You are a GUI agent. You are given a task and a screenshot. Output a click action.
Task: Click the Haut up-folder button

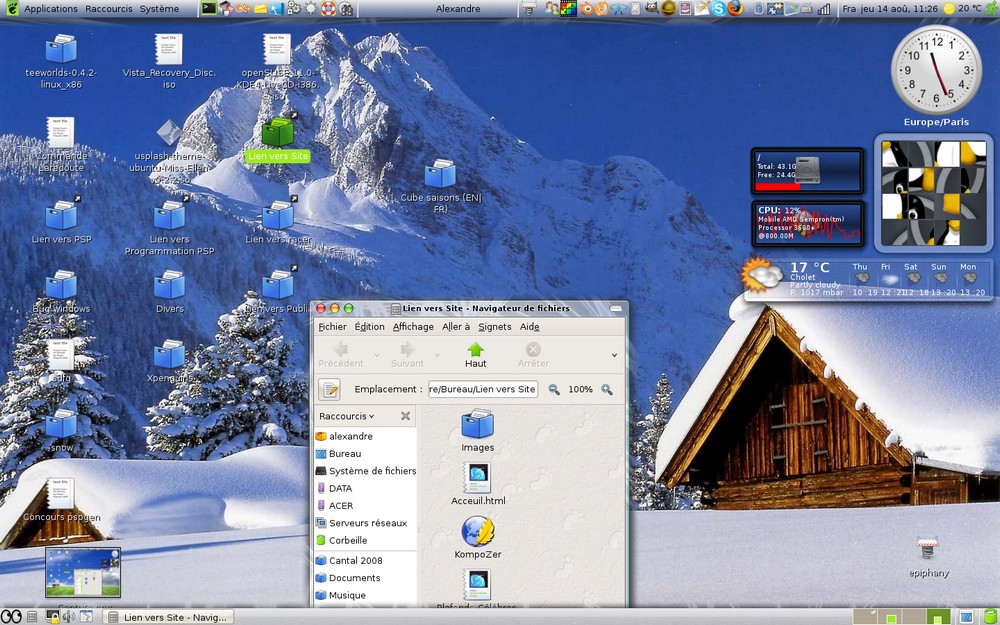[475, 355]
